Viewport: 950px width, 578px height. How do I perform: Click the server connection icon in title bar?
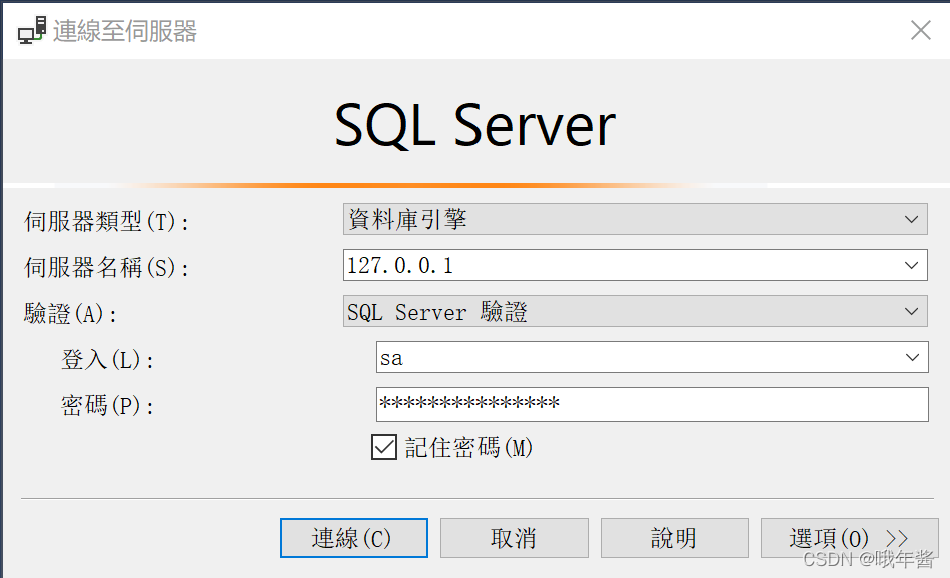pos(32,30)
